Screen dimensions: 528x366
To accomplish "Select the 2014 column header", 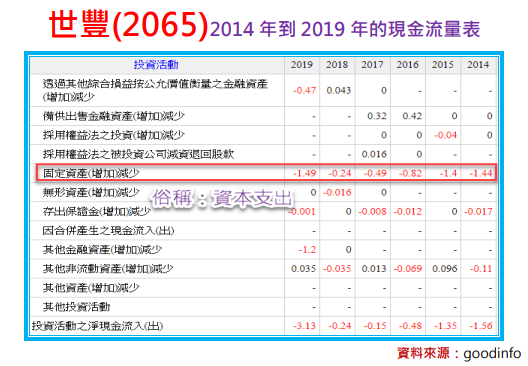I will click(478, 65).
